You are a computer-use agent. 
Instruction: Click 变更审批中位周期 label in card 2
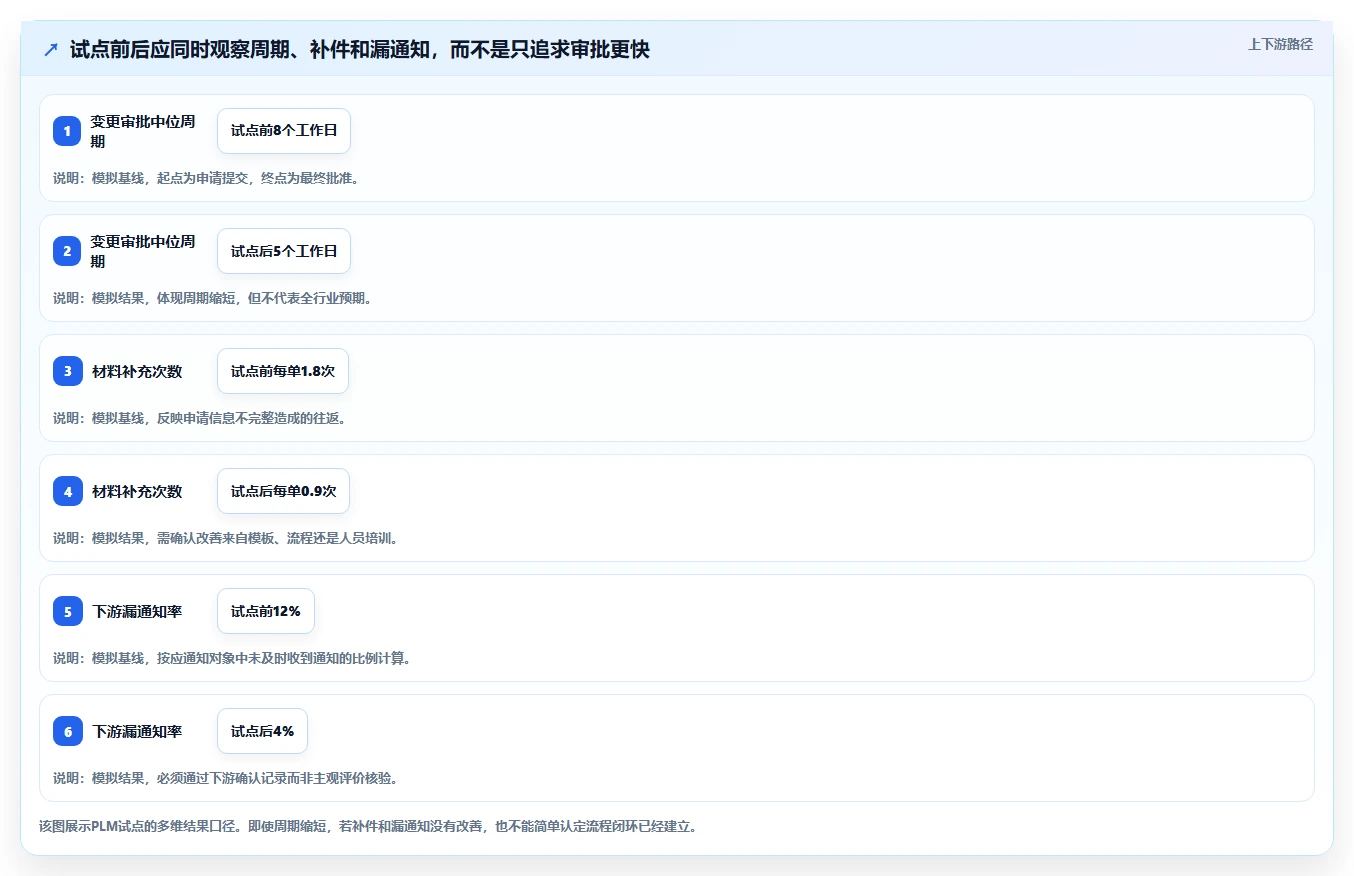pos(143,251)
